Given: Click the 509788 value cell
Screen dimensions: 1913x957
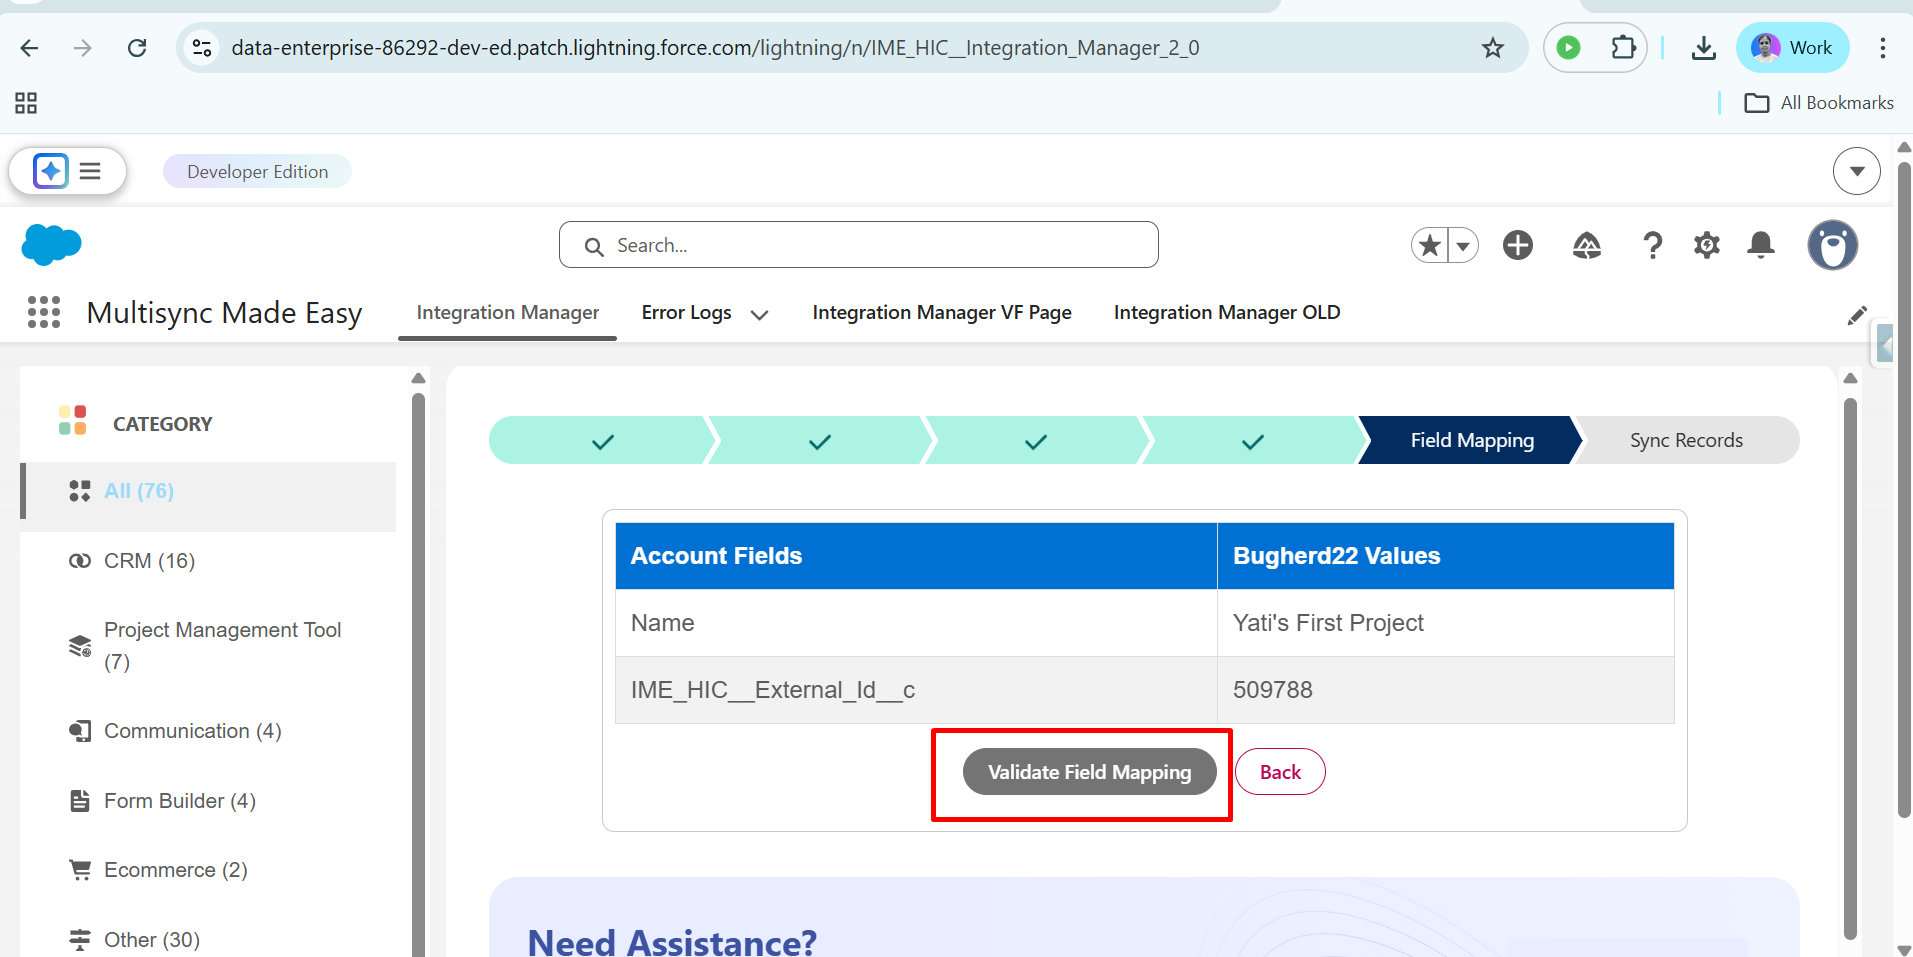Looking at the screenshot, I should tap(1446, 690).
